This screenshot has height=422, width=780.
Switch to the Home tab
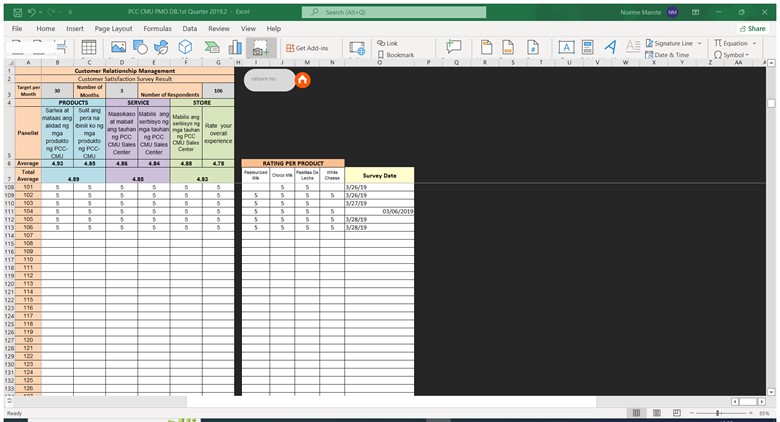coord(46,28)
